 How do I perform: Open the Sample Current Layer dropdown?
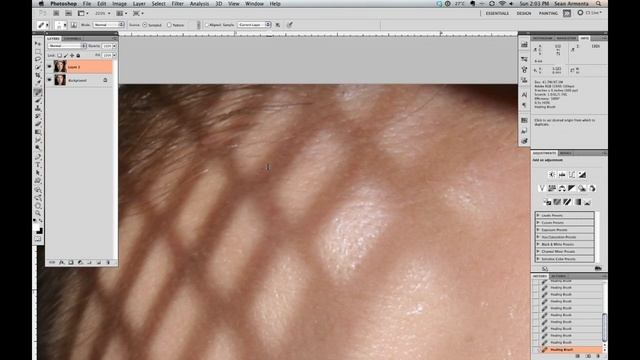(254, 25)
